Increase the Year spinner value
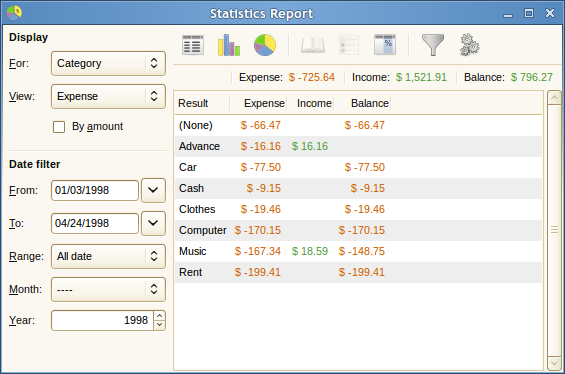 click(159, 316)
